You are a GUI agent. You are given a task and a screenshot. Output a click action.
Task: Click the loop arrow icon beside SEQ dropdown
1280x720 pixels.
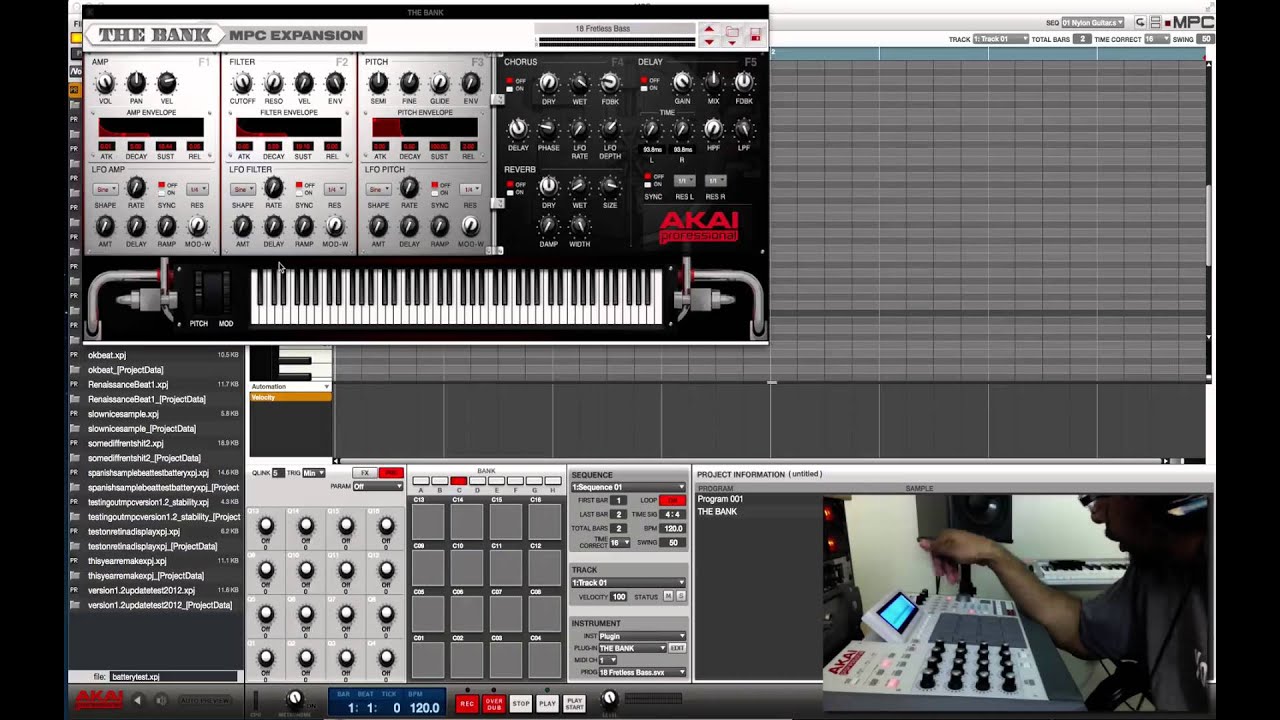point(1140,22)
